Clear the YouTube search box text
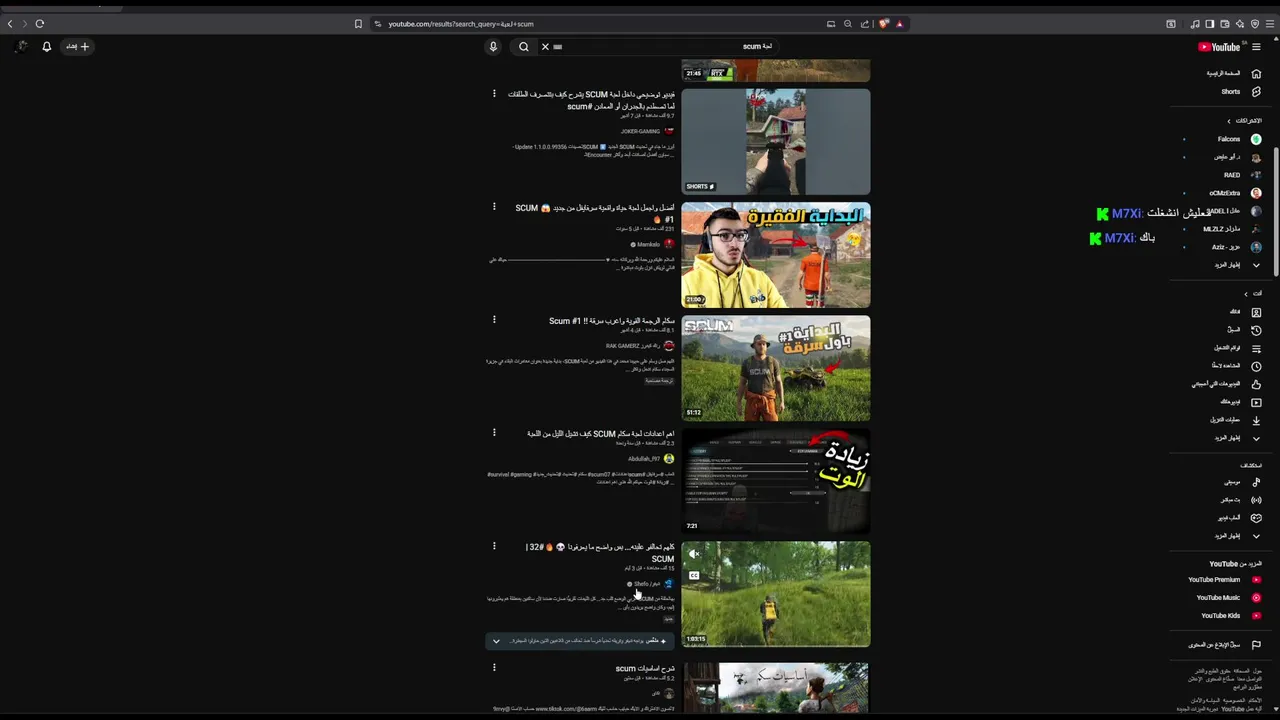1280x720 pixels. tap(545, 47)
